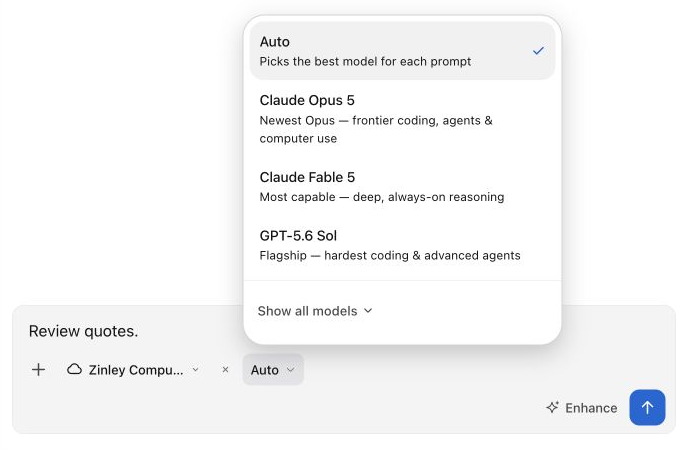Pick GPT-5.6 Sol as the model
Viewport: 688px width, 450px height.
(x=402, y=245)
